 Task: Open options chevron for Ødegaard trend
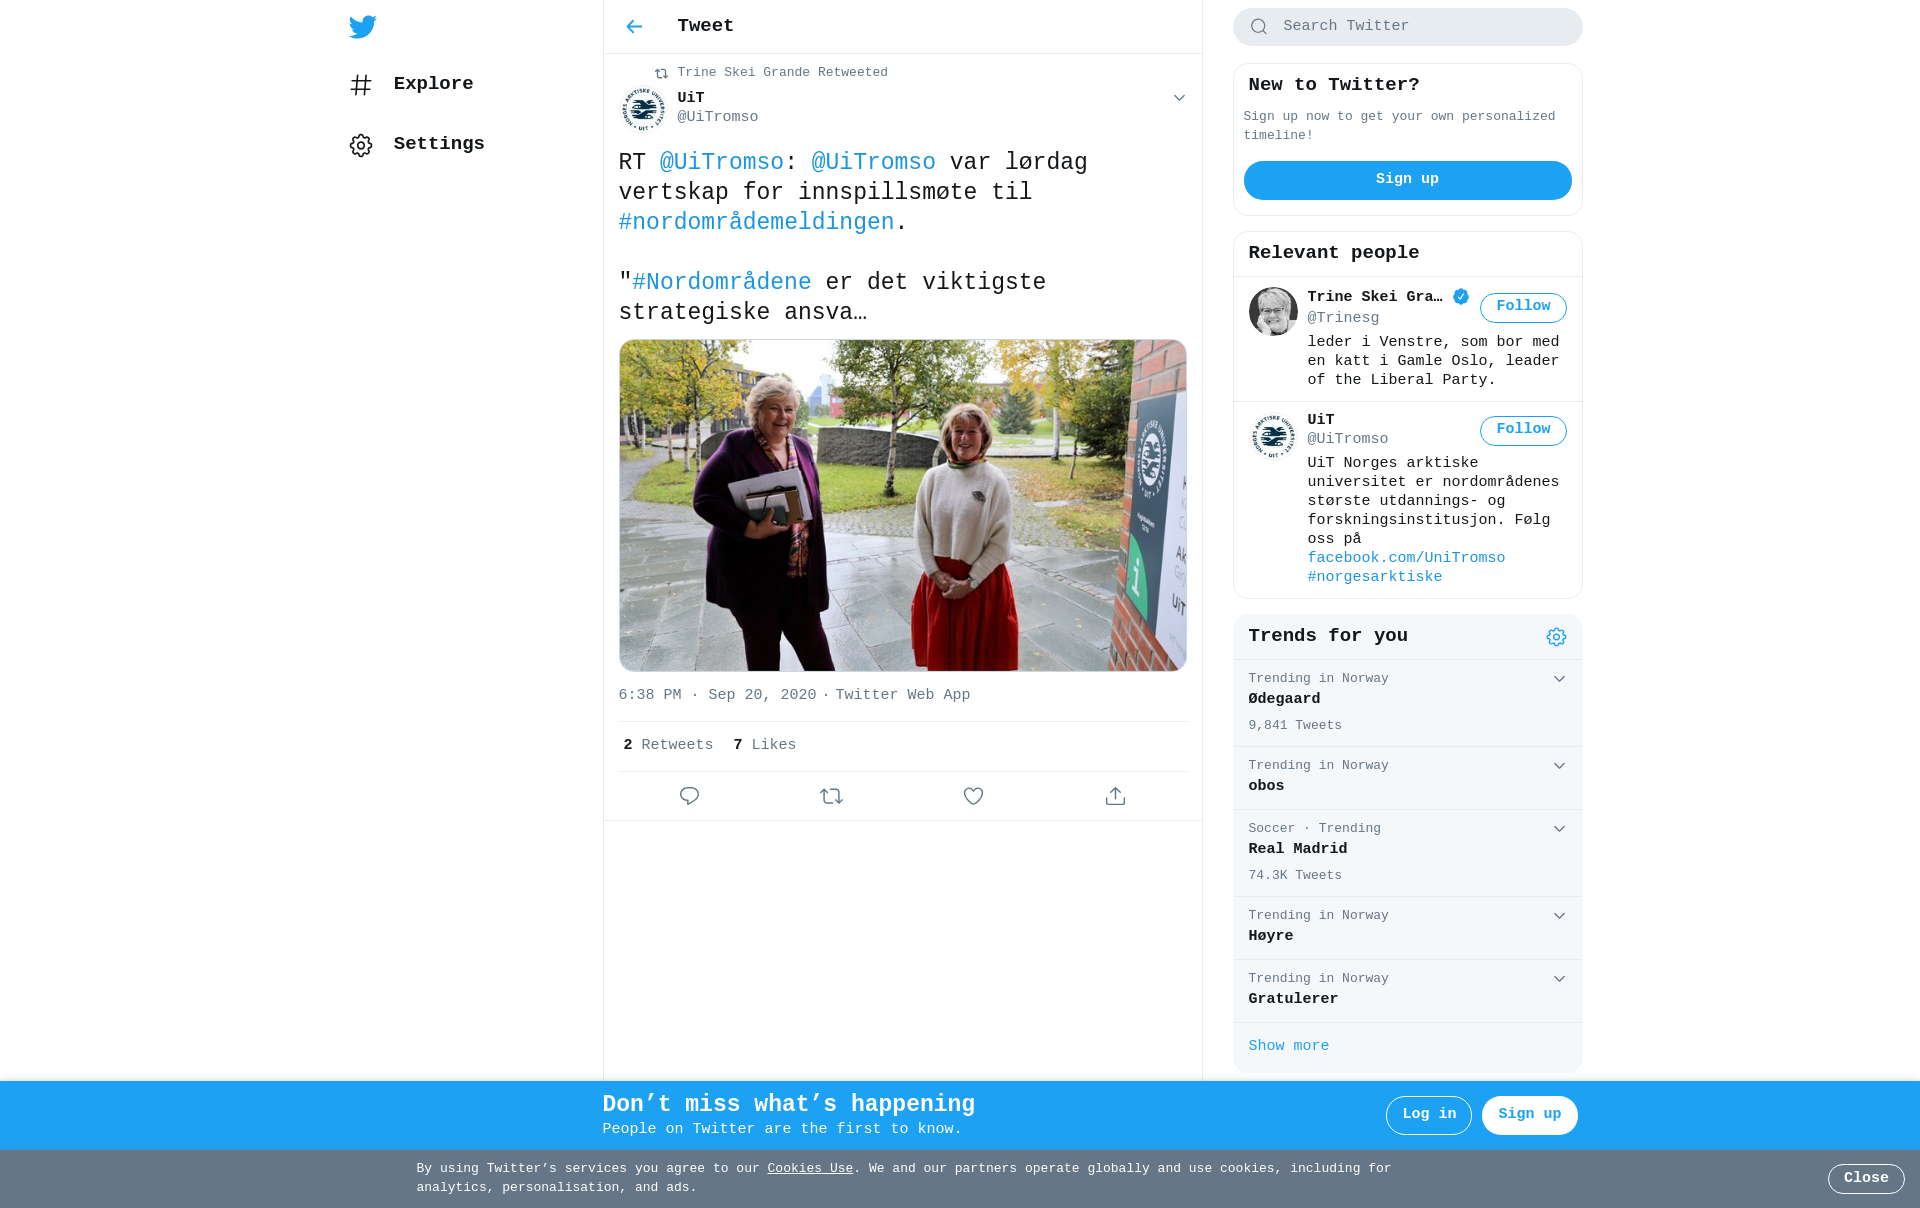coord(1559,679)
